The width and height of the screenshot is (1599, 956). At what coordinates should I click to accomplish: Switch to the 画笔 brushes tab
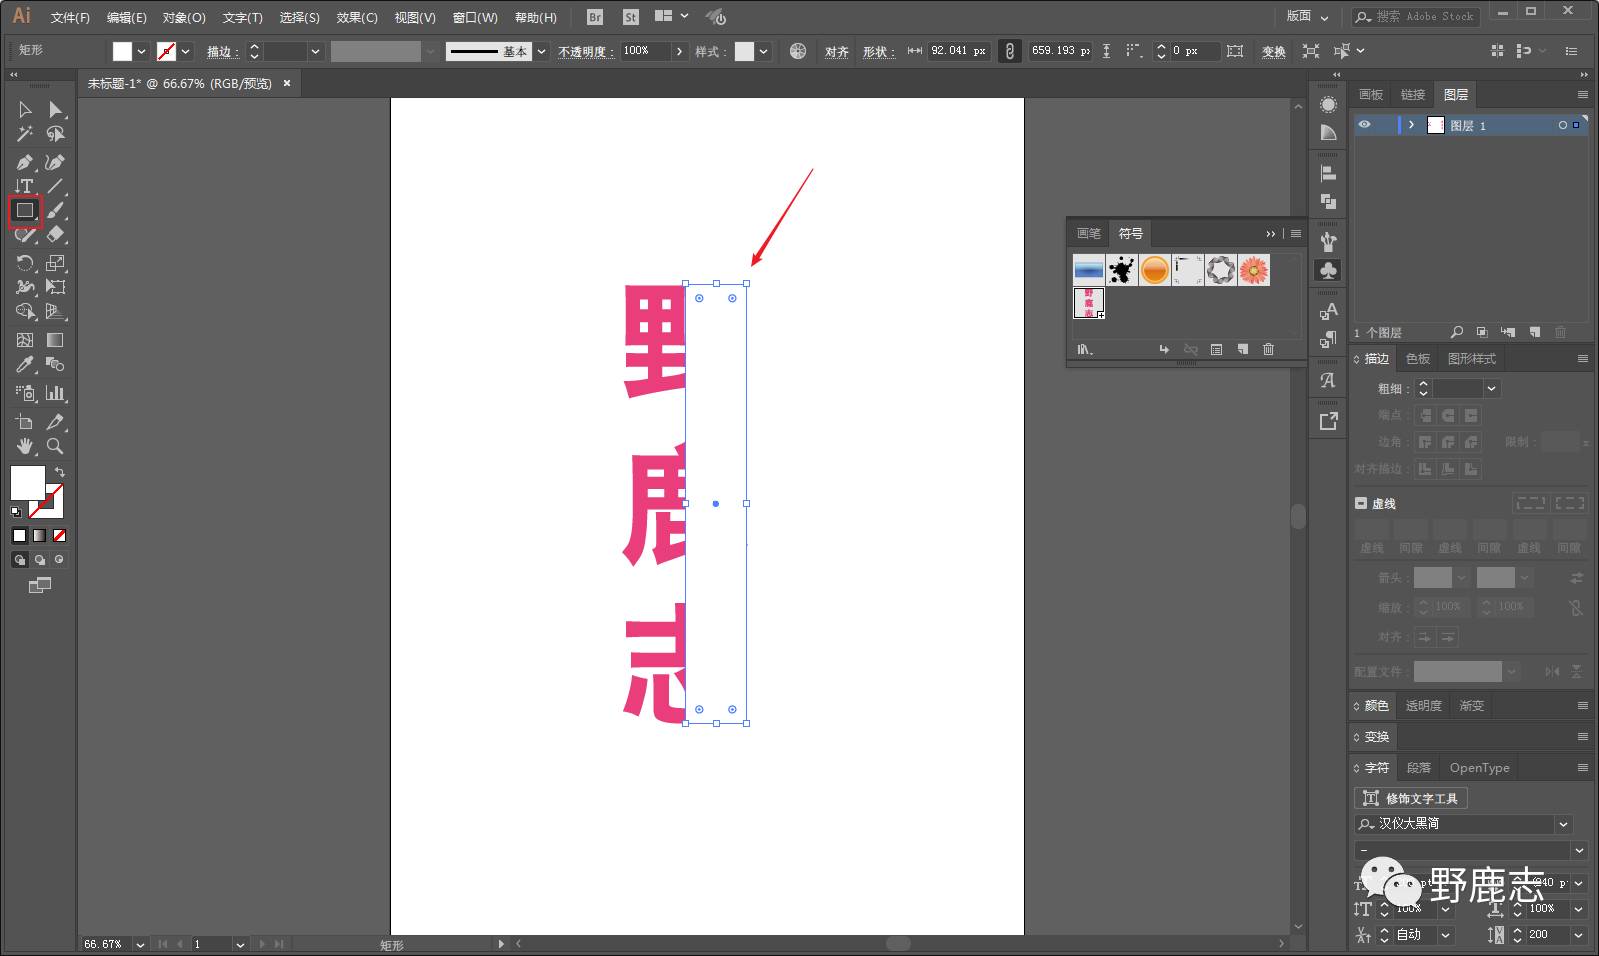point(1088,233)
